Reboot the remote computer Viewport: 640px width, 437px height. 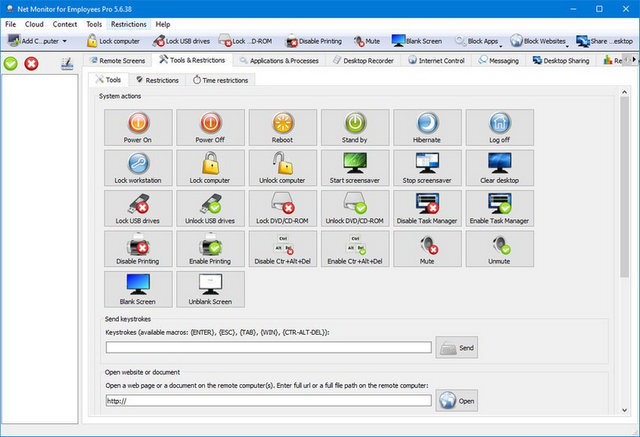283,127
